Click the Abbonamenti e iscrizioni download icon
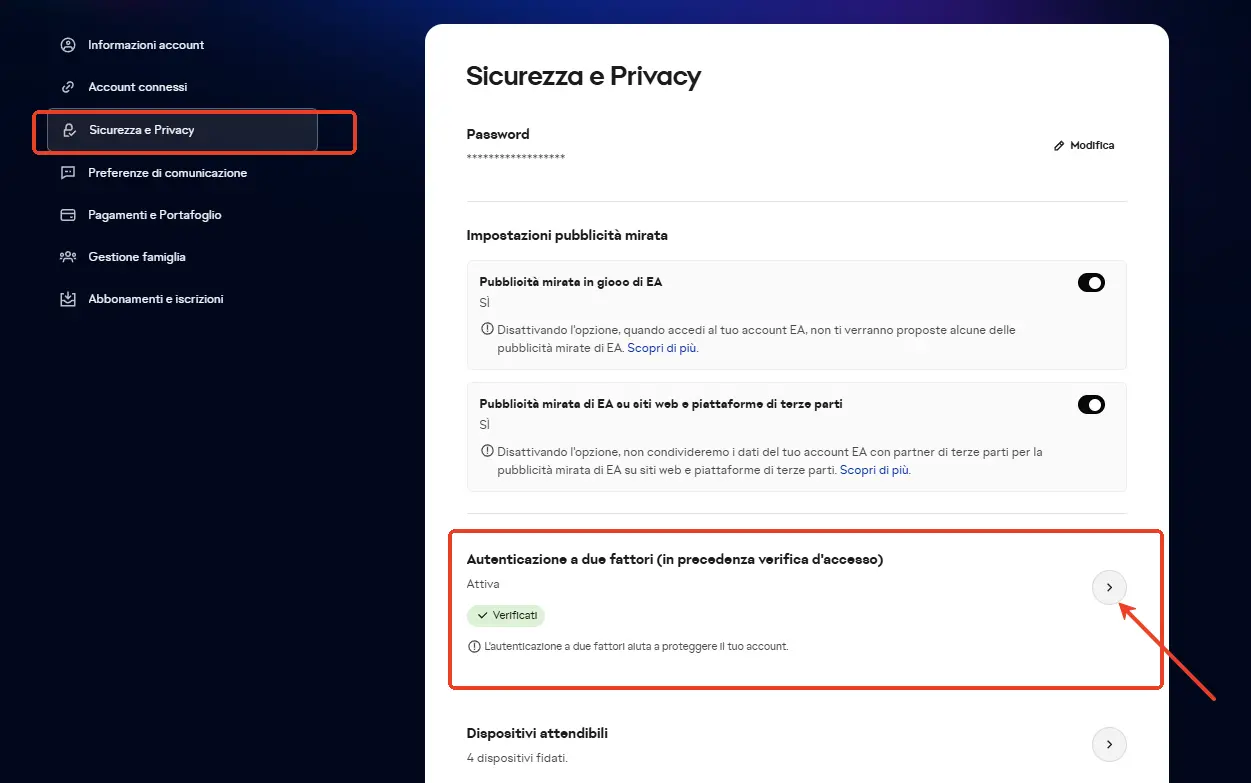This screenshot has height=783, width=1251. click(x=68, y=299)
